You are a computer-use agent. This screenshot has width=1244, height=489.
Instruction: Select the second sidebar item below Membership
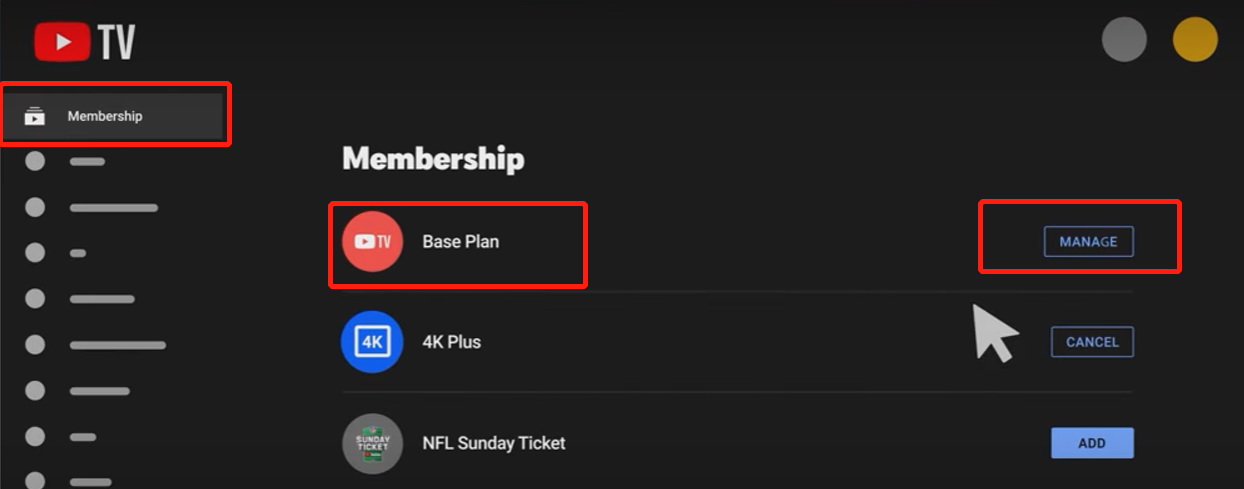pos(113,208)
